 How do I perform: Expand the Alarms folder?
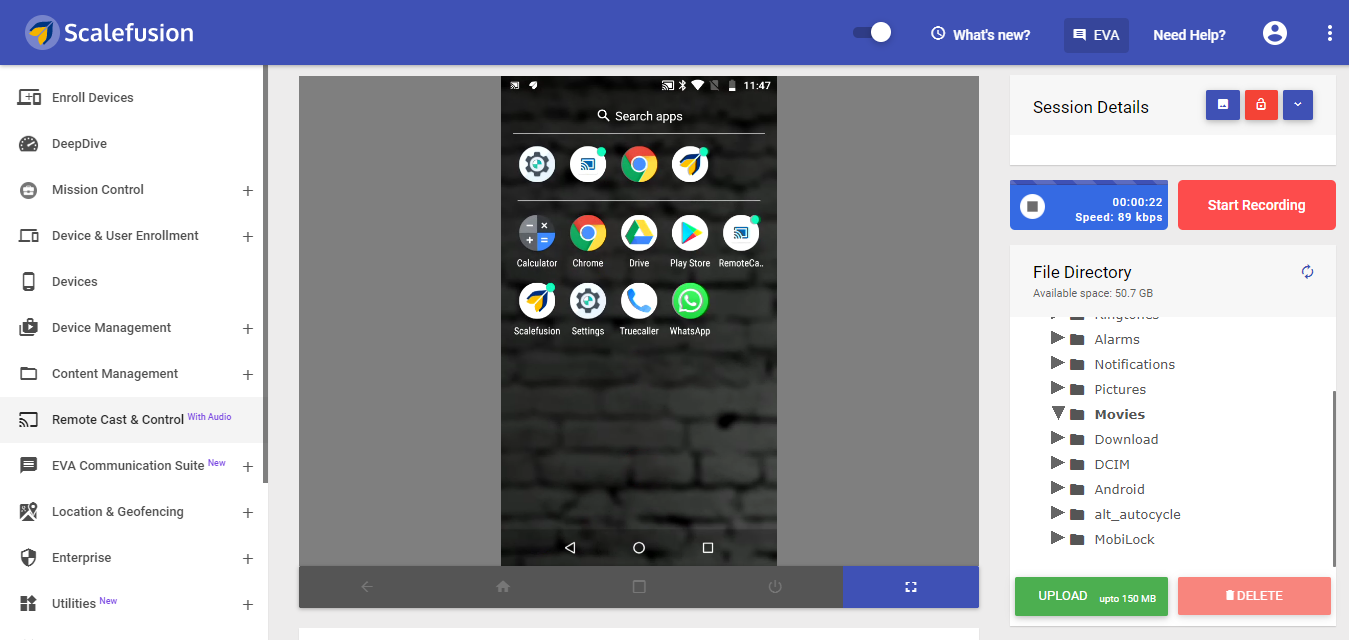tap(1057, 338)
